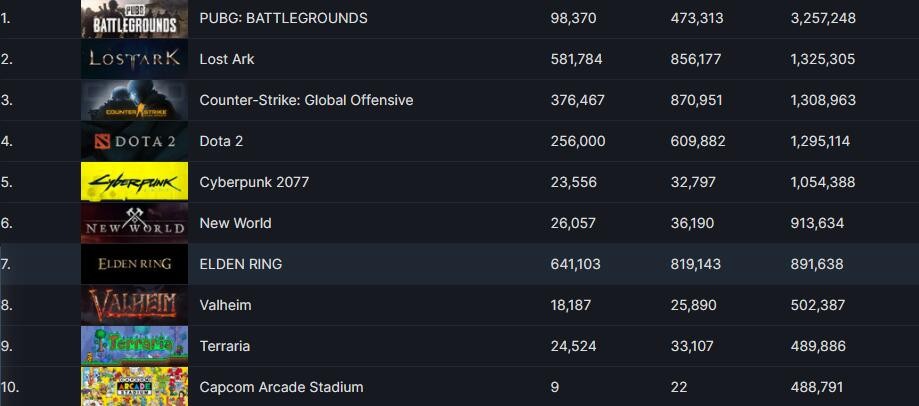Image resolution: width=919 pixels, height=406 pixels.
Task: Click the New World game name
Action: [x=235, y=223]
